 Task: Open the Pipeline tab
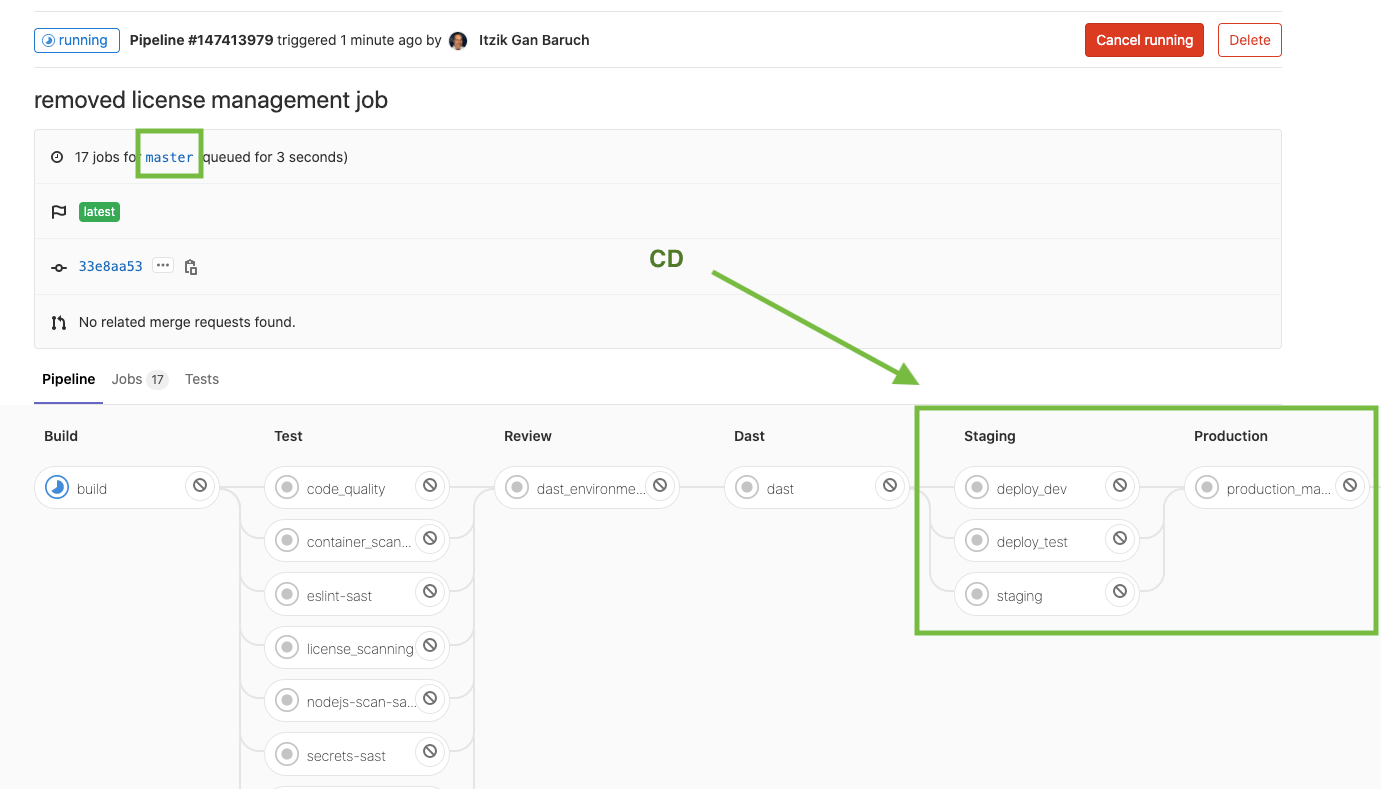coord(68,379)
